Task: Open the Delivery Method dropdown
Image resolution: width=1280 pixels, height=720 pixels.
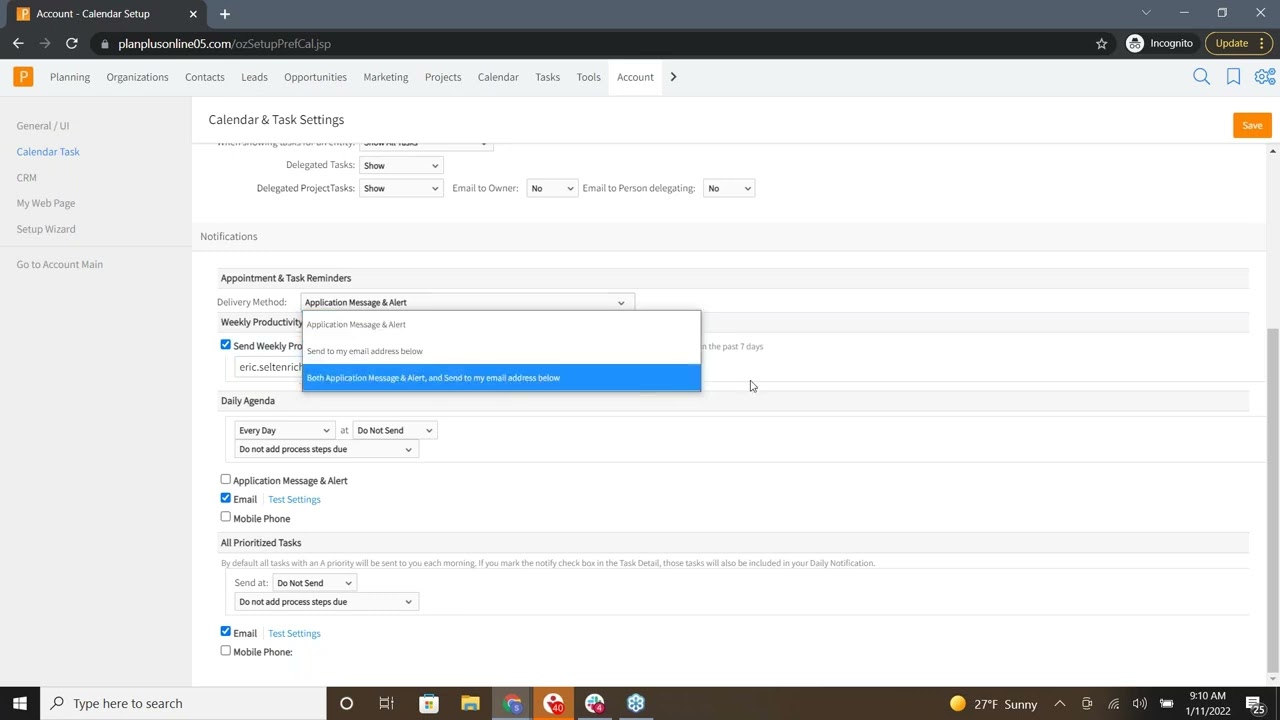Action: click(467, 302)
